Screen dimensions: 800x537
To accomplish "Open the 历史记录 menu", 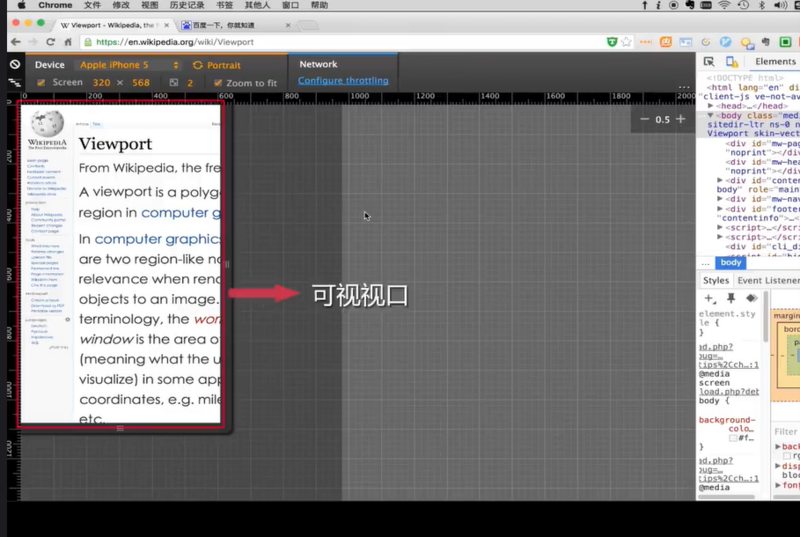I will [187, 5].
